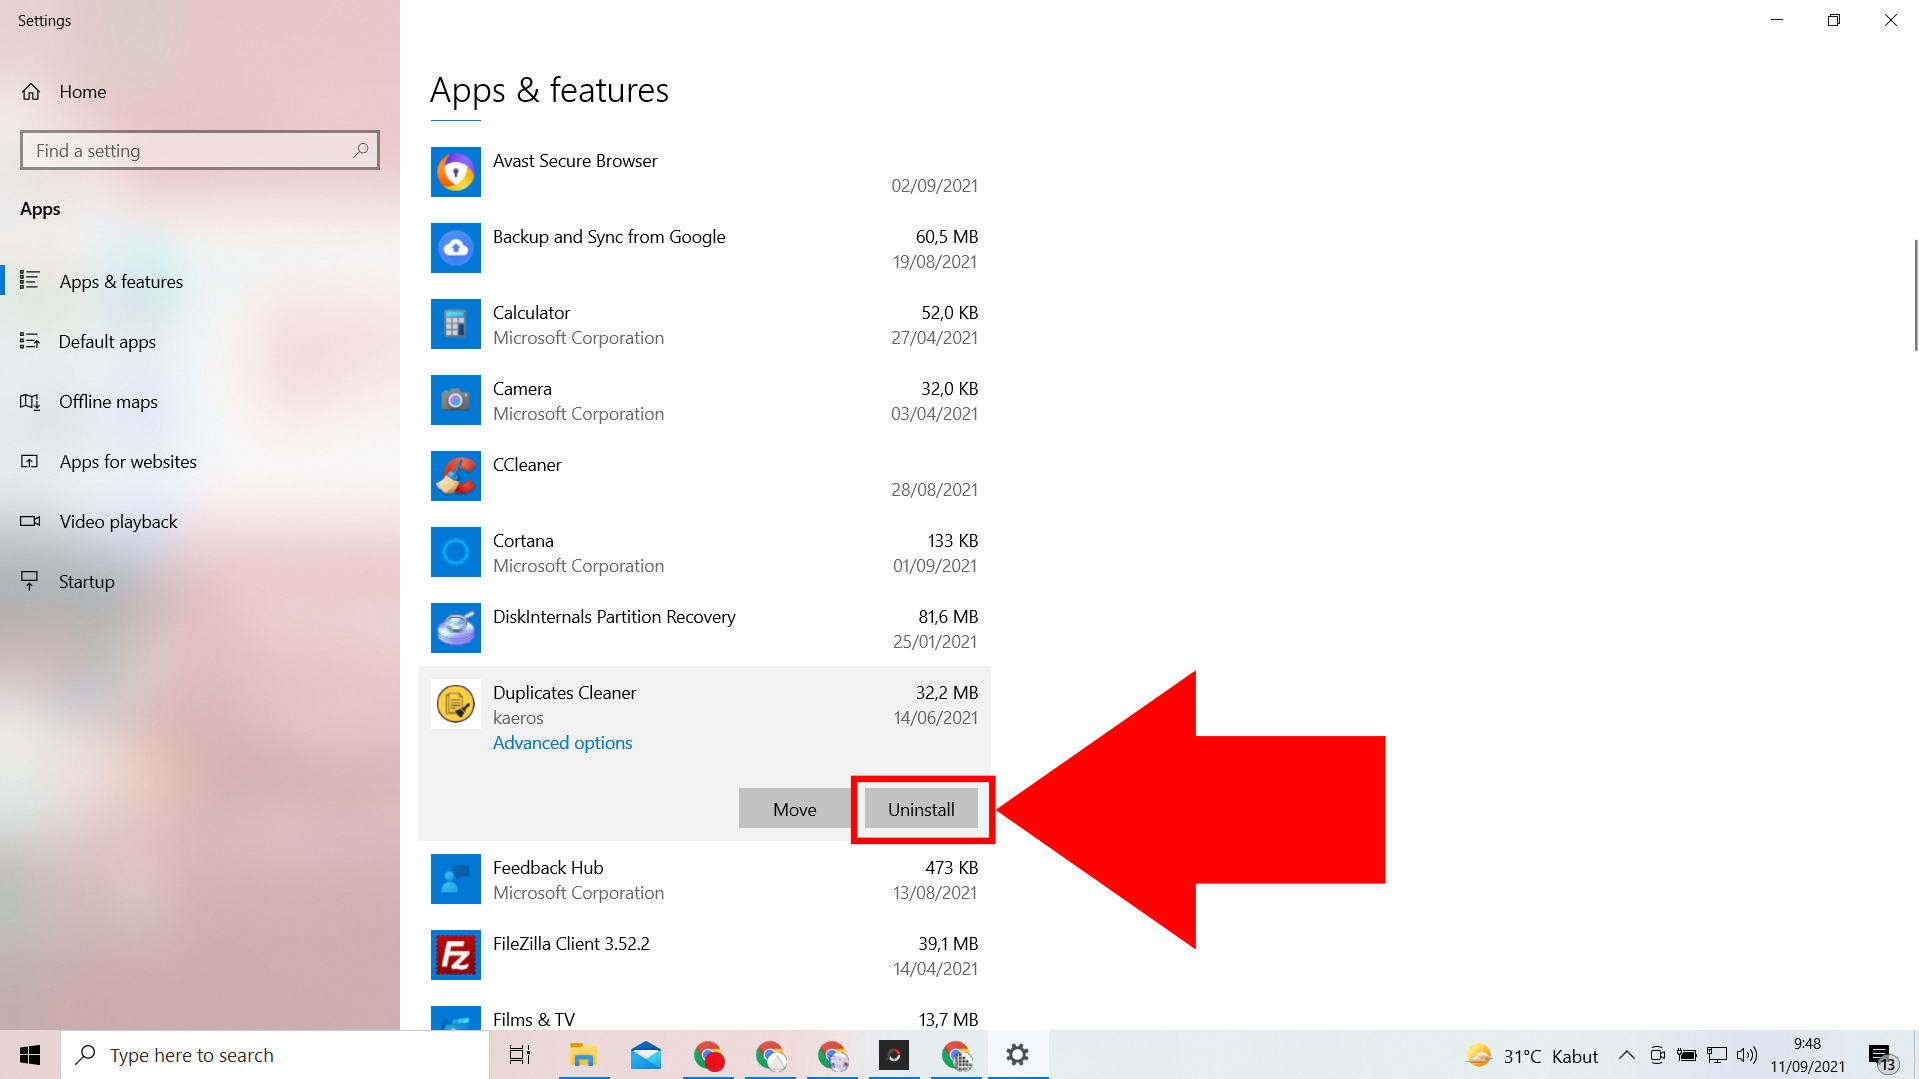The height and width of the screenshot is (1079, 1919).
Task: Open Windows Start menu
Action: click(x=30, y=1055)
